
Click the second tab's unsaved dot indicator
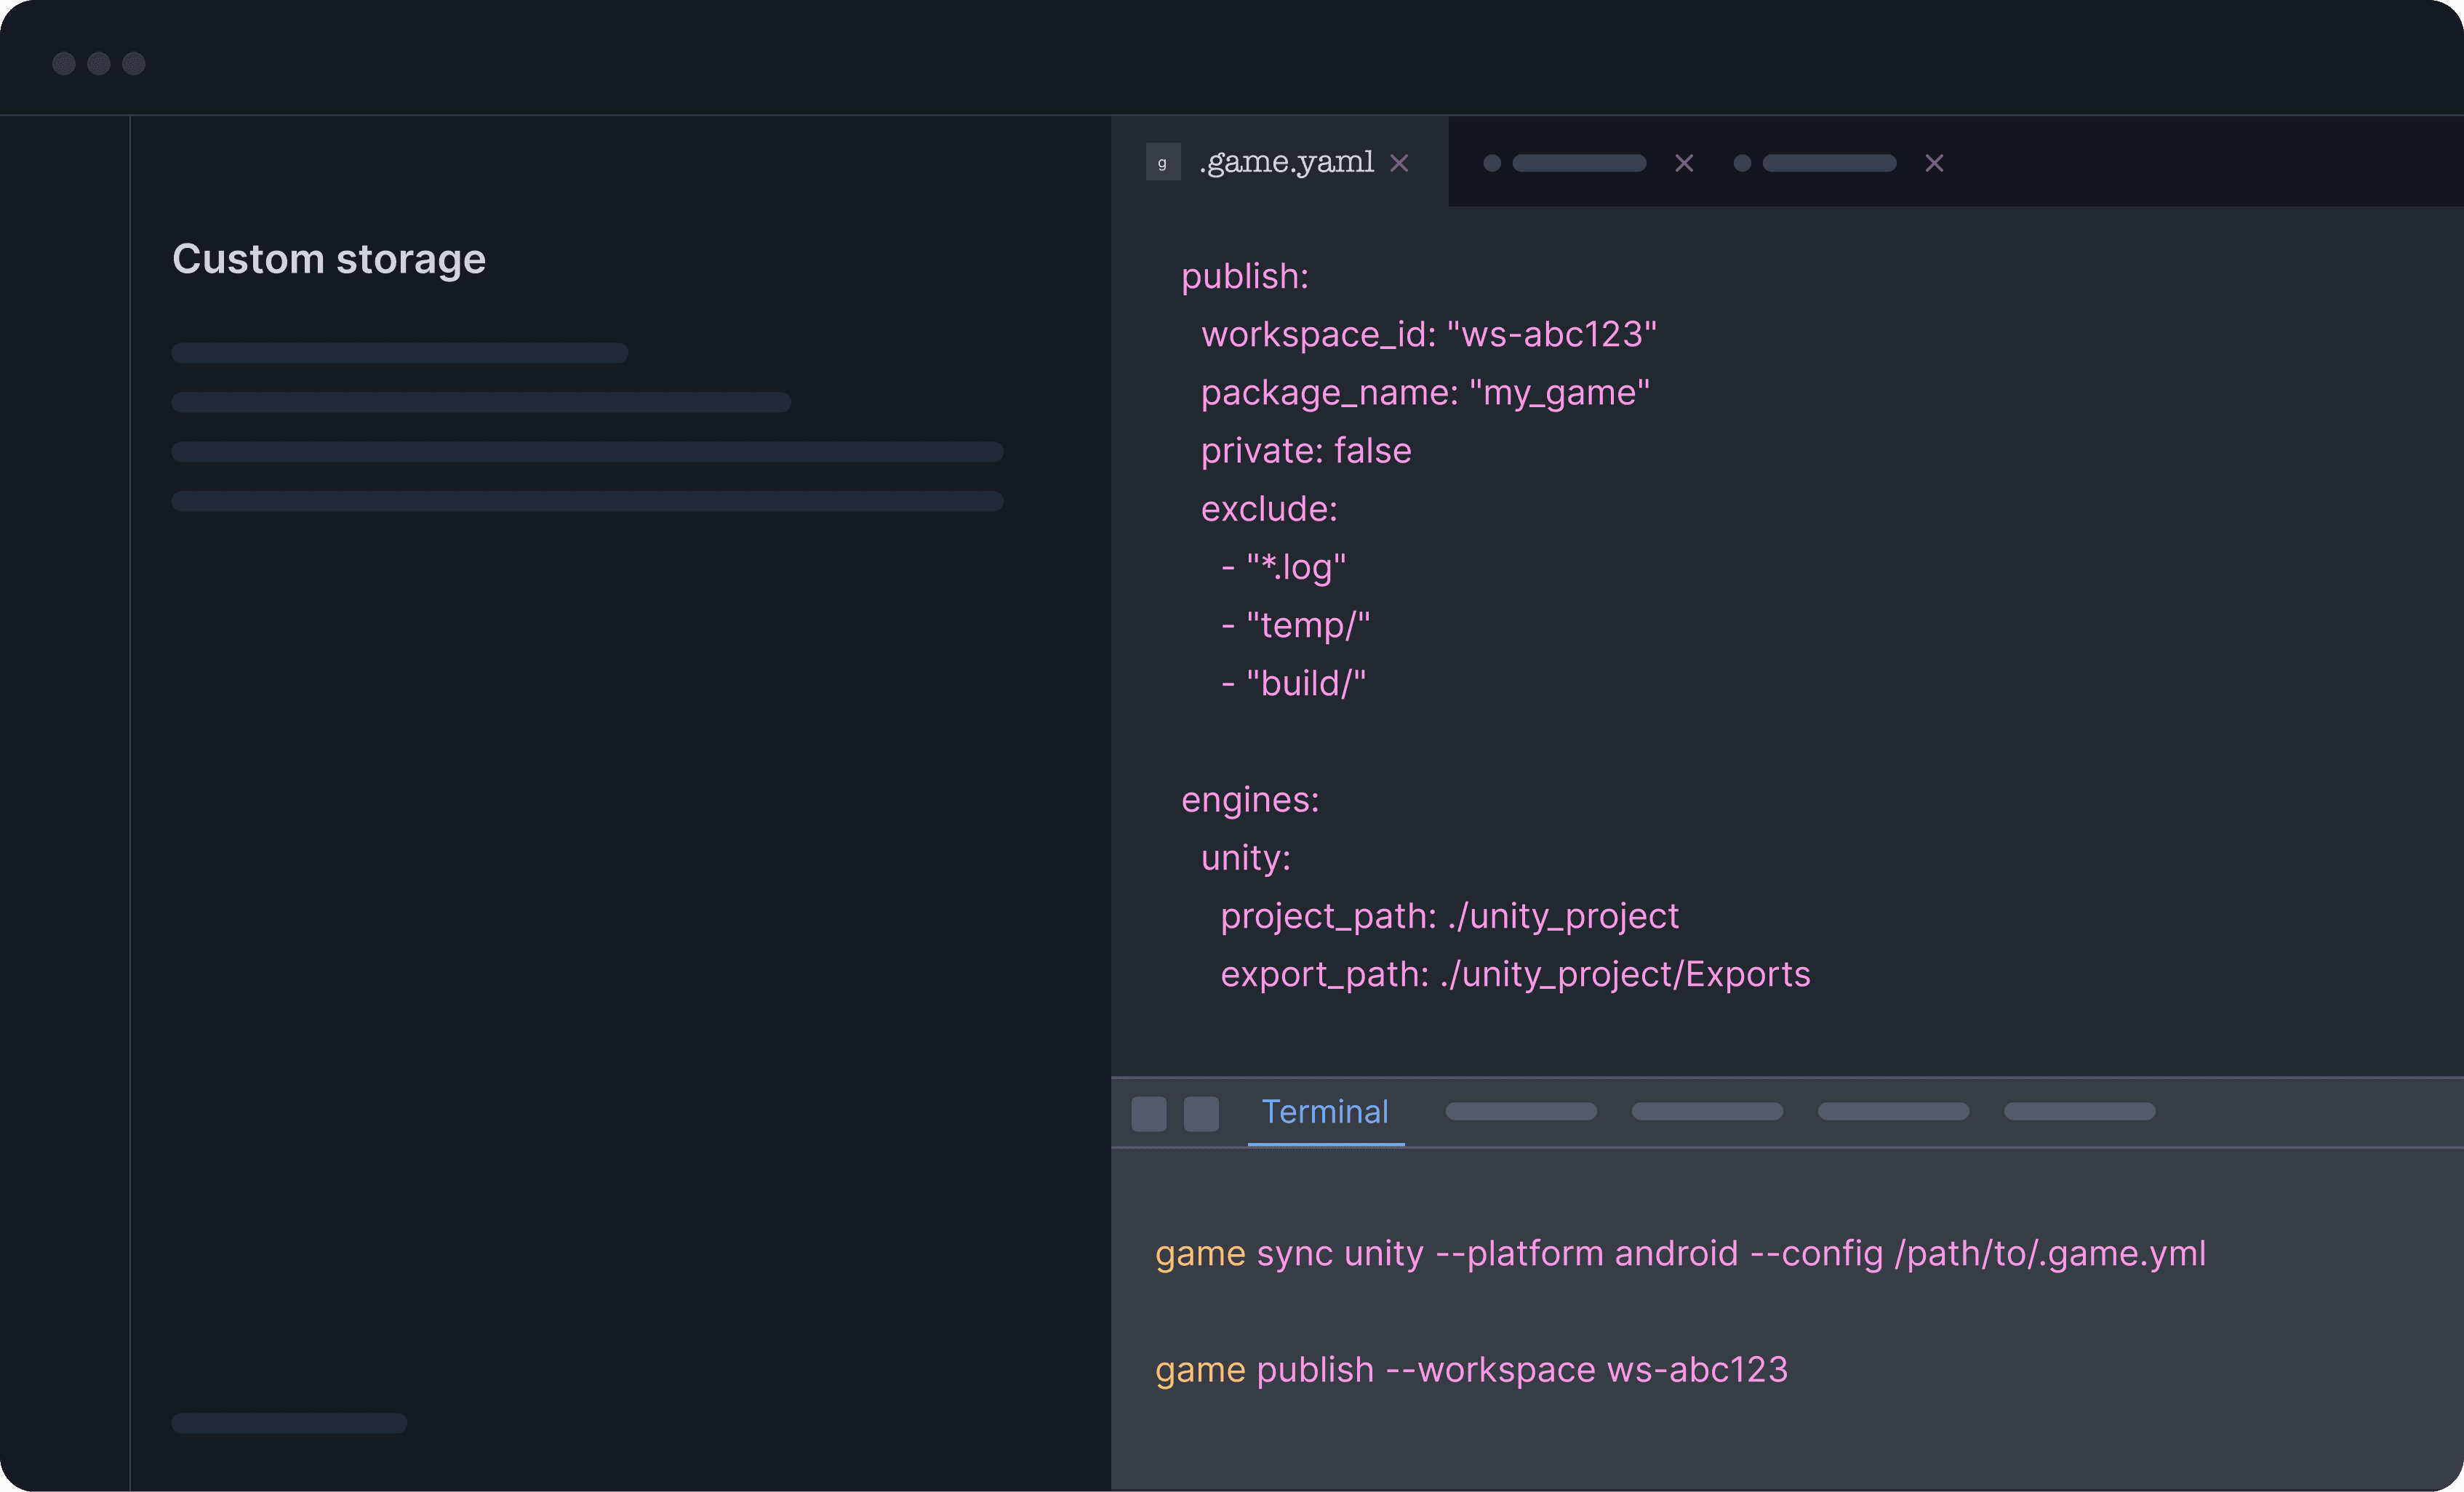pos(1492,163)
